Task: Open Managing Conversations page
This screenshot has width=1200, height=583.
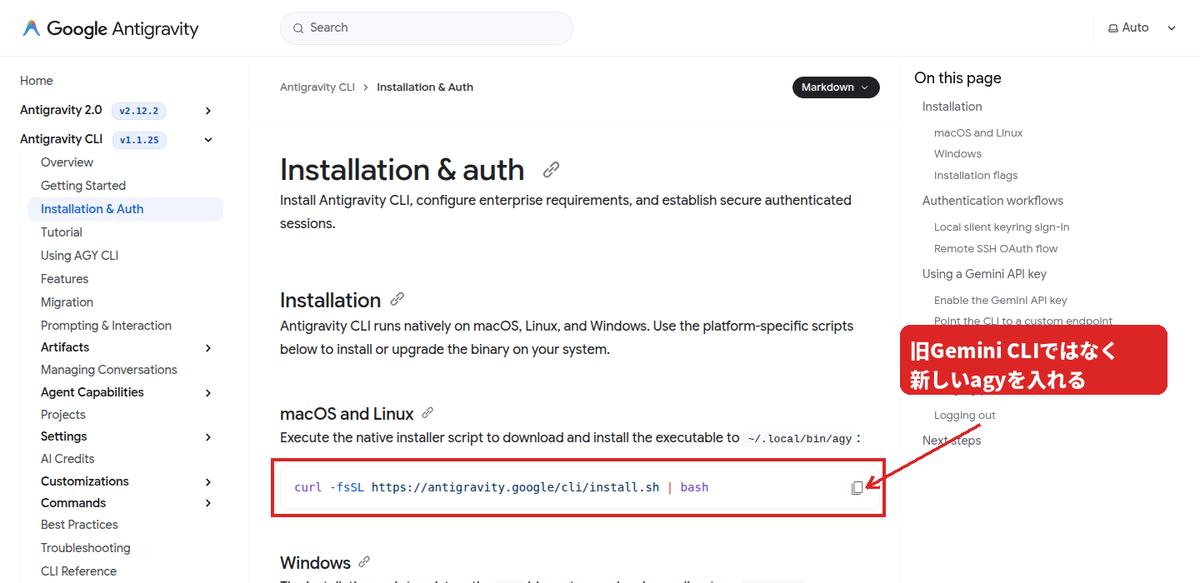Action: 109,370
